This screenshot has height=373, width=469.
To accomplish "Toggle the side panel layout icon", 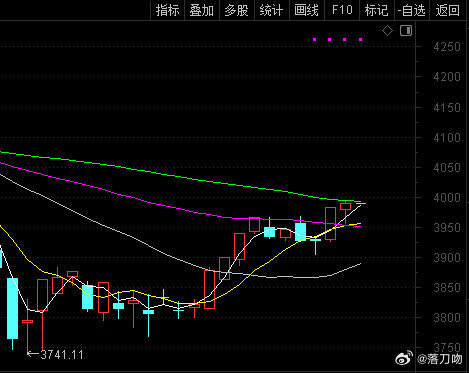I will pos(406,31).
